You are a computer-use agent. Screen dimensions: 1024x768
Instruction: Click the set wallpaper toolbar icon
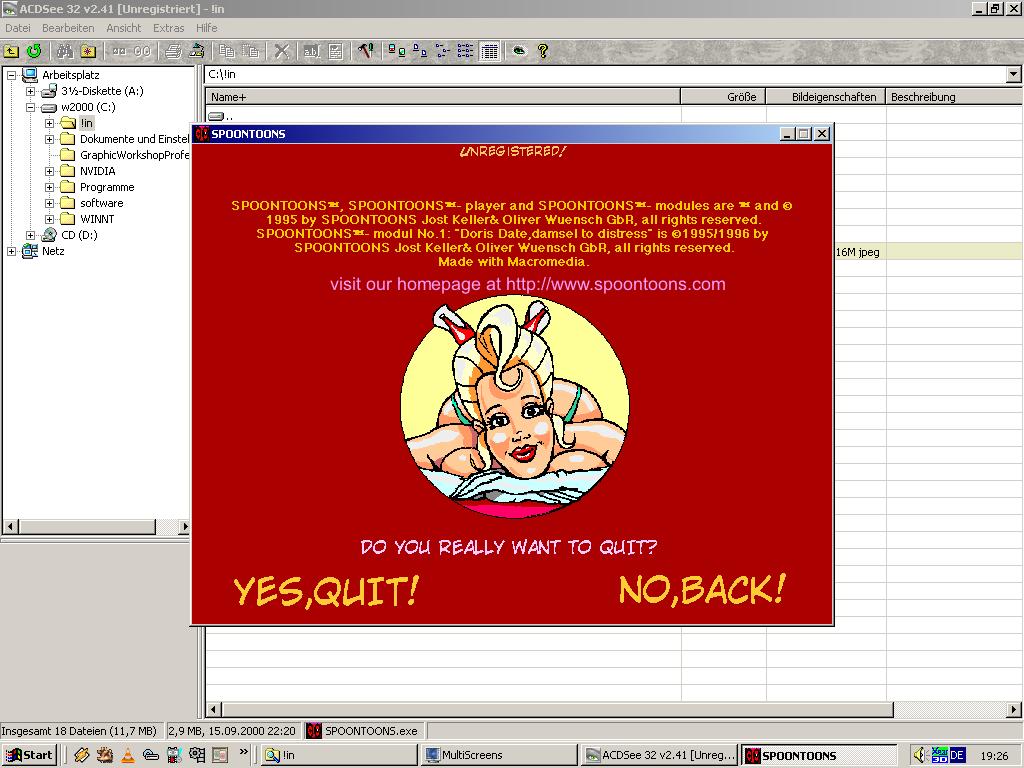[x=197, y=51]
